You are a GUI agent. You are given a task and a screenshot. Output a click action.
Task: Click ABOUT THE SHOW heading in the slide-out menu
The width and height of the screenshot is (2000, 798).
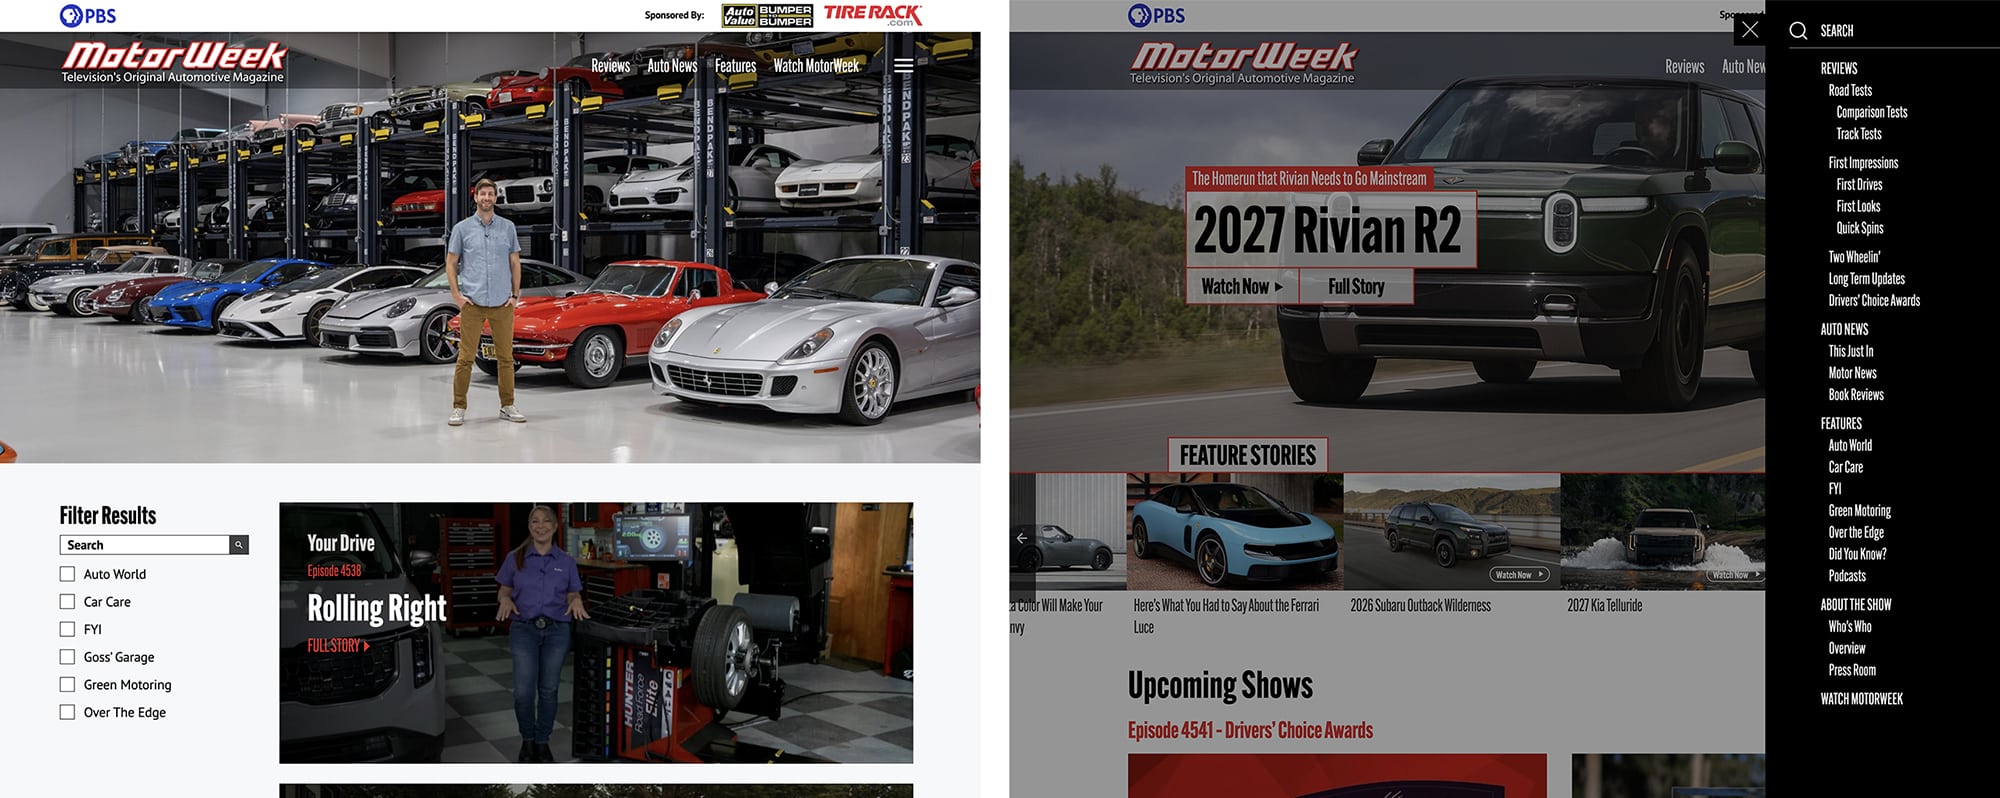pyautogui.click(x=1856, y=605)
